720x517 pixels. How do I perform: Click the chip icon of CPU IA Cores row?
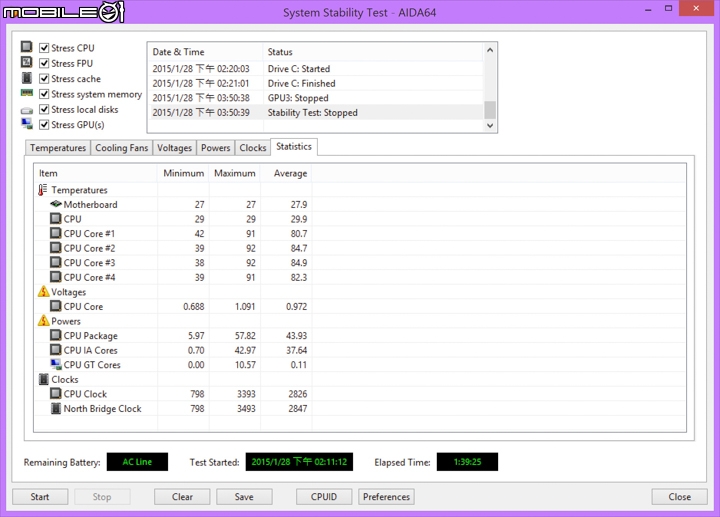[x=56, y=350]
